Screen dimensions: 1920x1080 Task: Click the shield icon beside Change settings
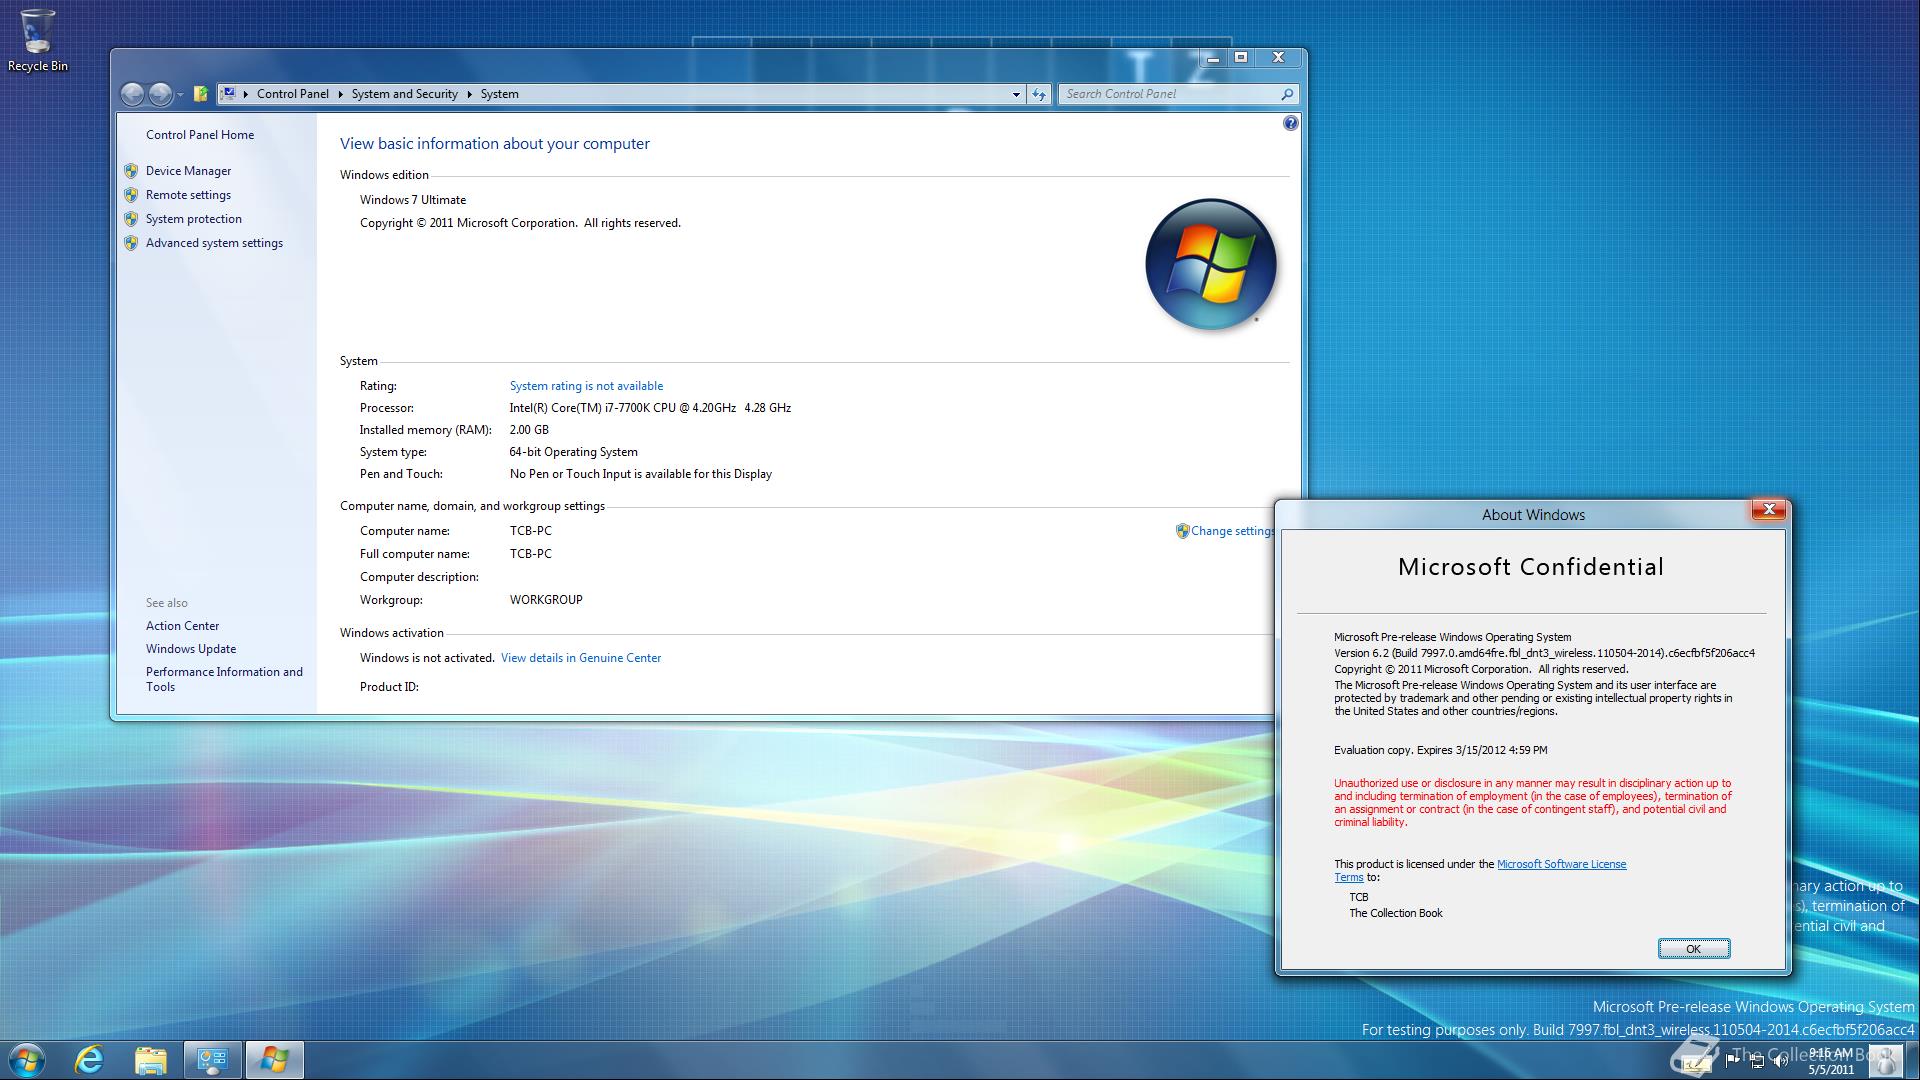1182,531
